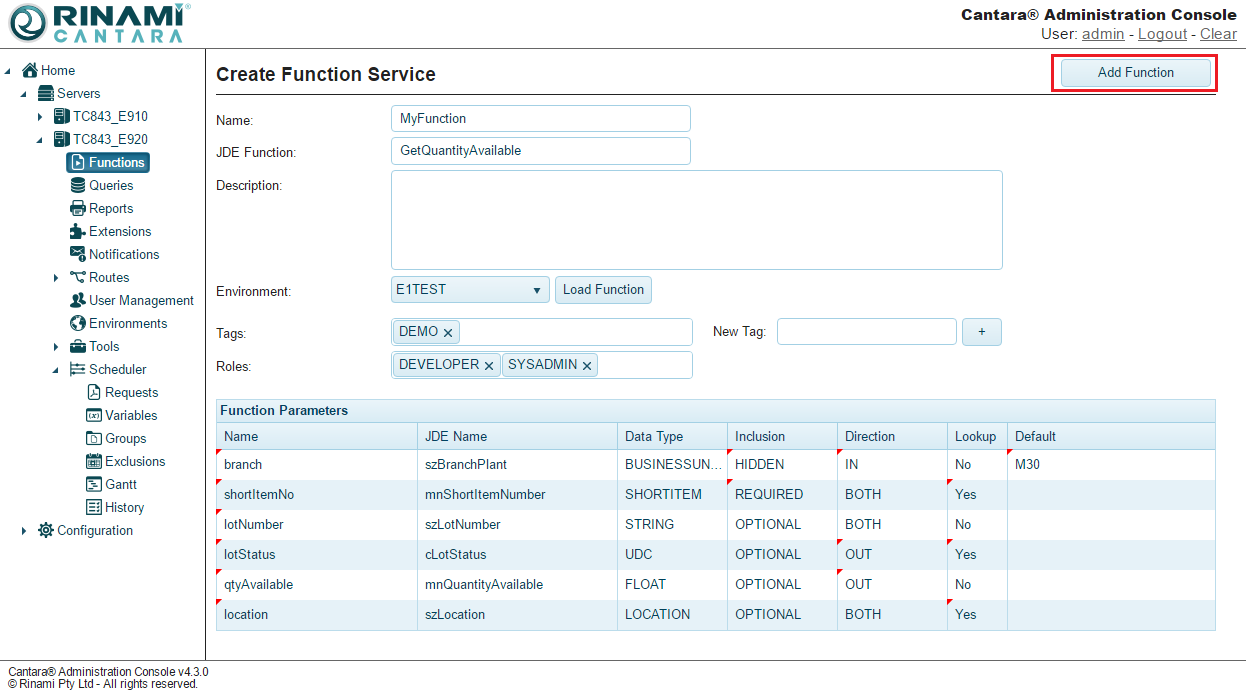Screen dimensions: 1246x697
Task: Select the Extensions puzzle icon
Action: (x=78, y=231)
